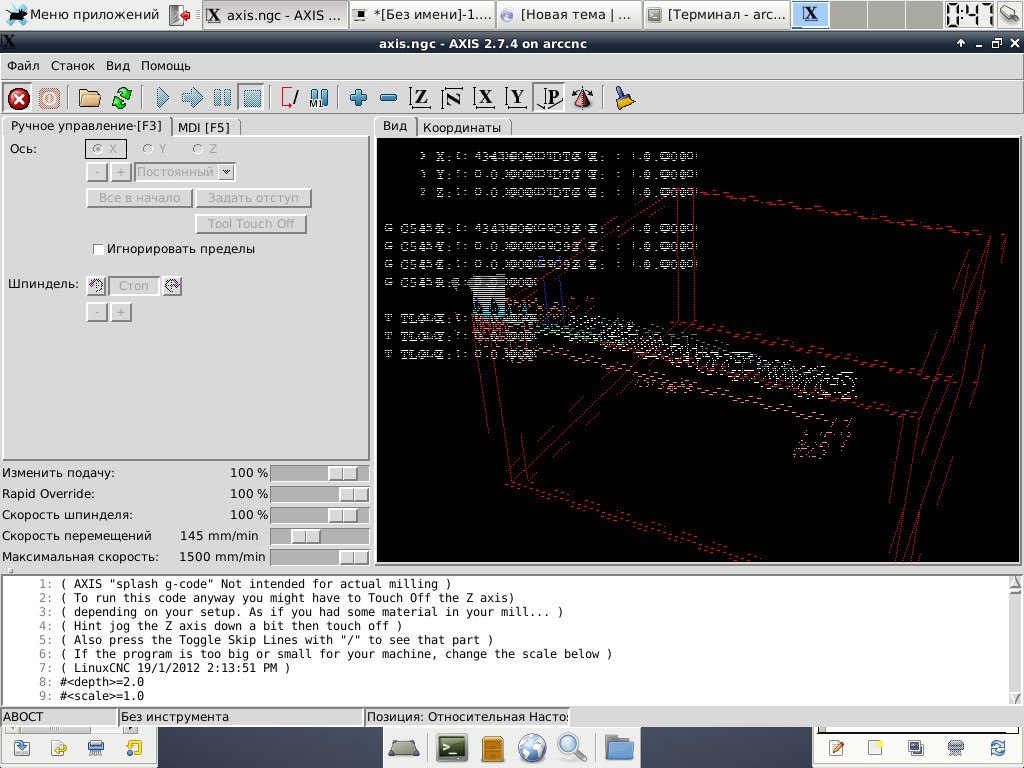The image size is (1024, 768).
Task: Open the Станок menu
Action: point(73,66)
